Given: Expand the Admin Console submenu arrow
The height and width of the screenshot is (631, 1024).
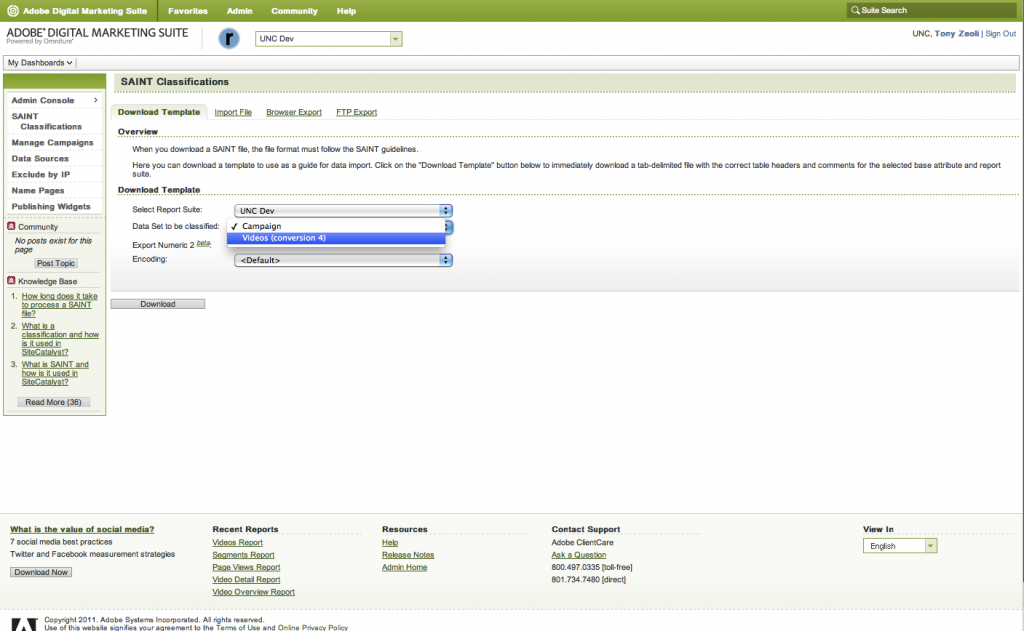Looking at the screenshot, I should point(95,100).
